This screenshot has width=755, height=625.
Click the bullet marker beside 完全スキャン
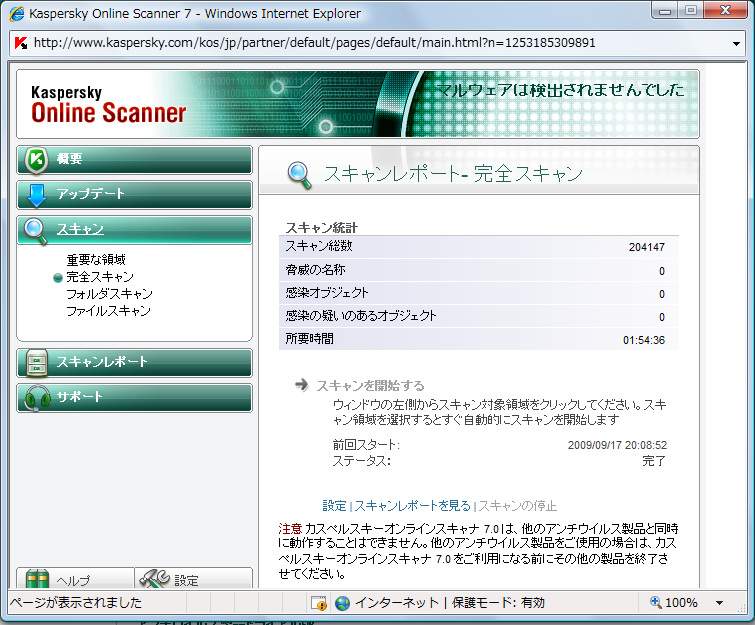[58, 277]
